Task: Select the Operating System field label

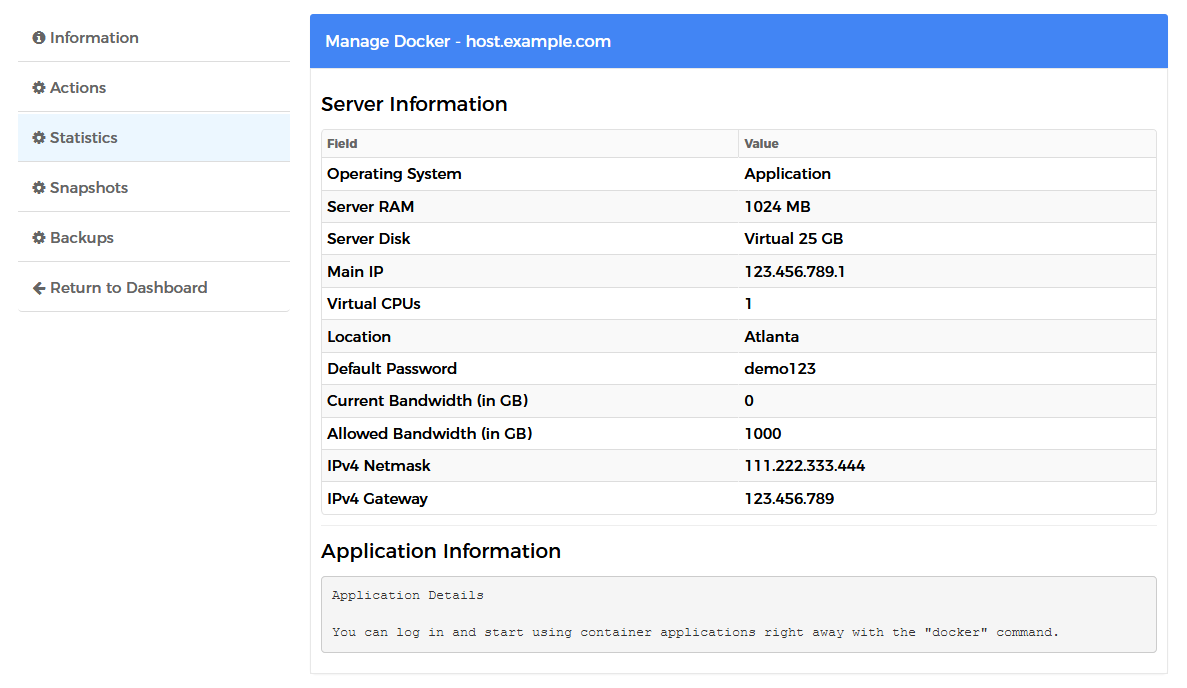Action: pyautogui.click(x=394, y=174)
